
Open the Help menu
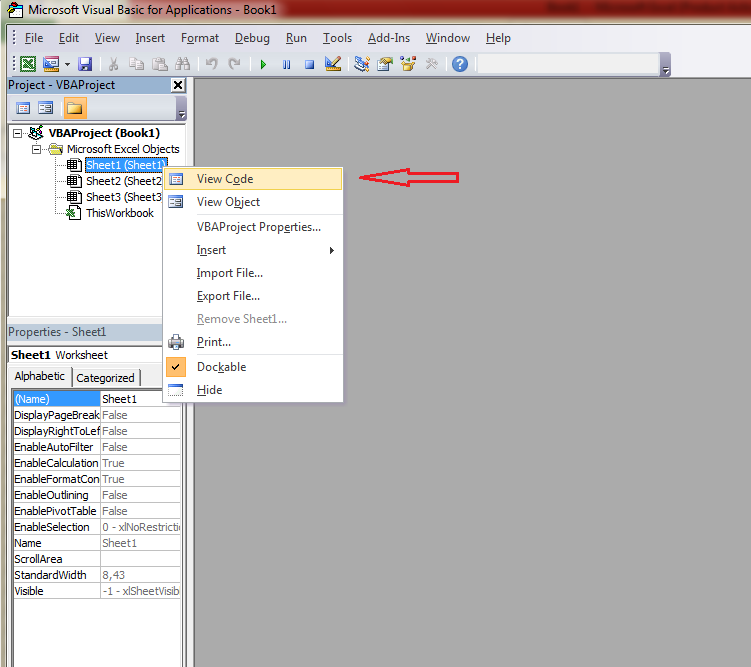498,38
